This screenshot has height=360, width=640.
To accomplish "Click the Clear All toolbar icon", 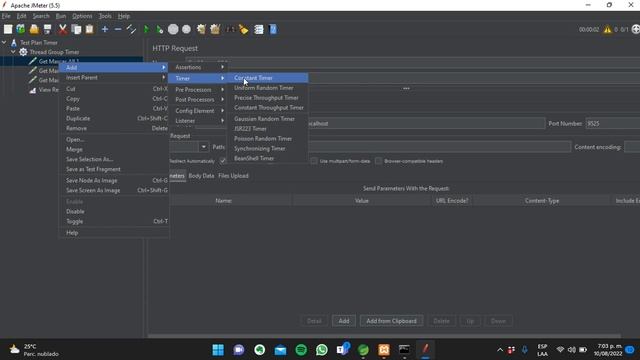I will coord(215,29).
